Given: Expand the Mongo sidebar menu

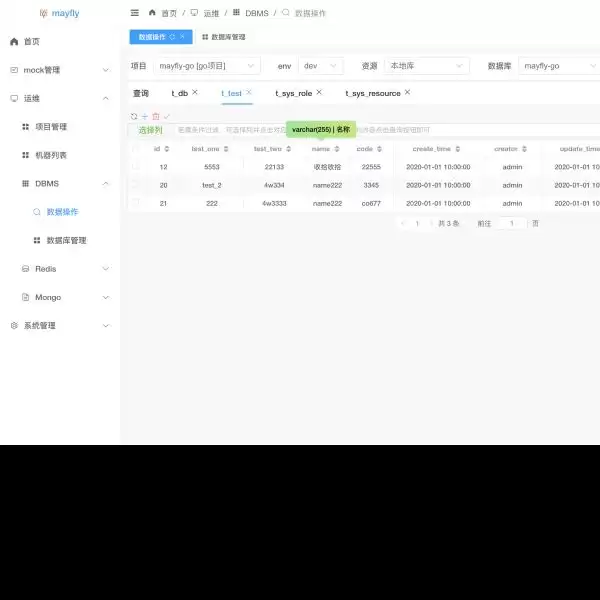Looking at the screenshot, I should coord(106,297).
